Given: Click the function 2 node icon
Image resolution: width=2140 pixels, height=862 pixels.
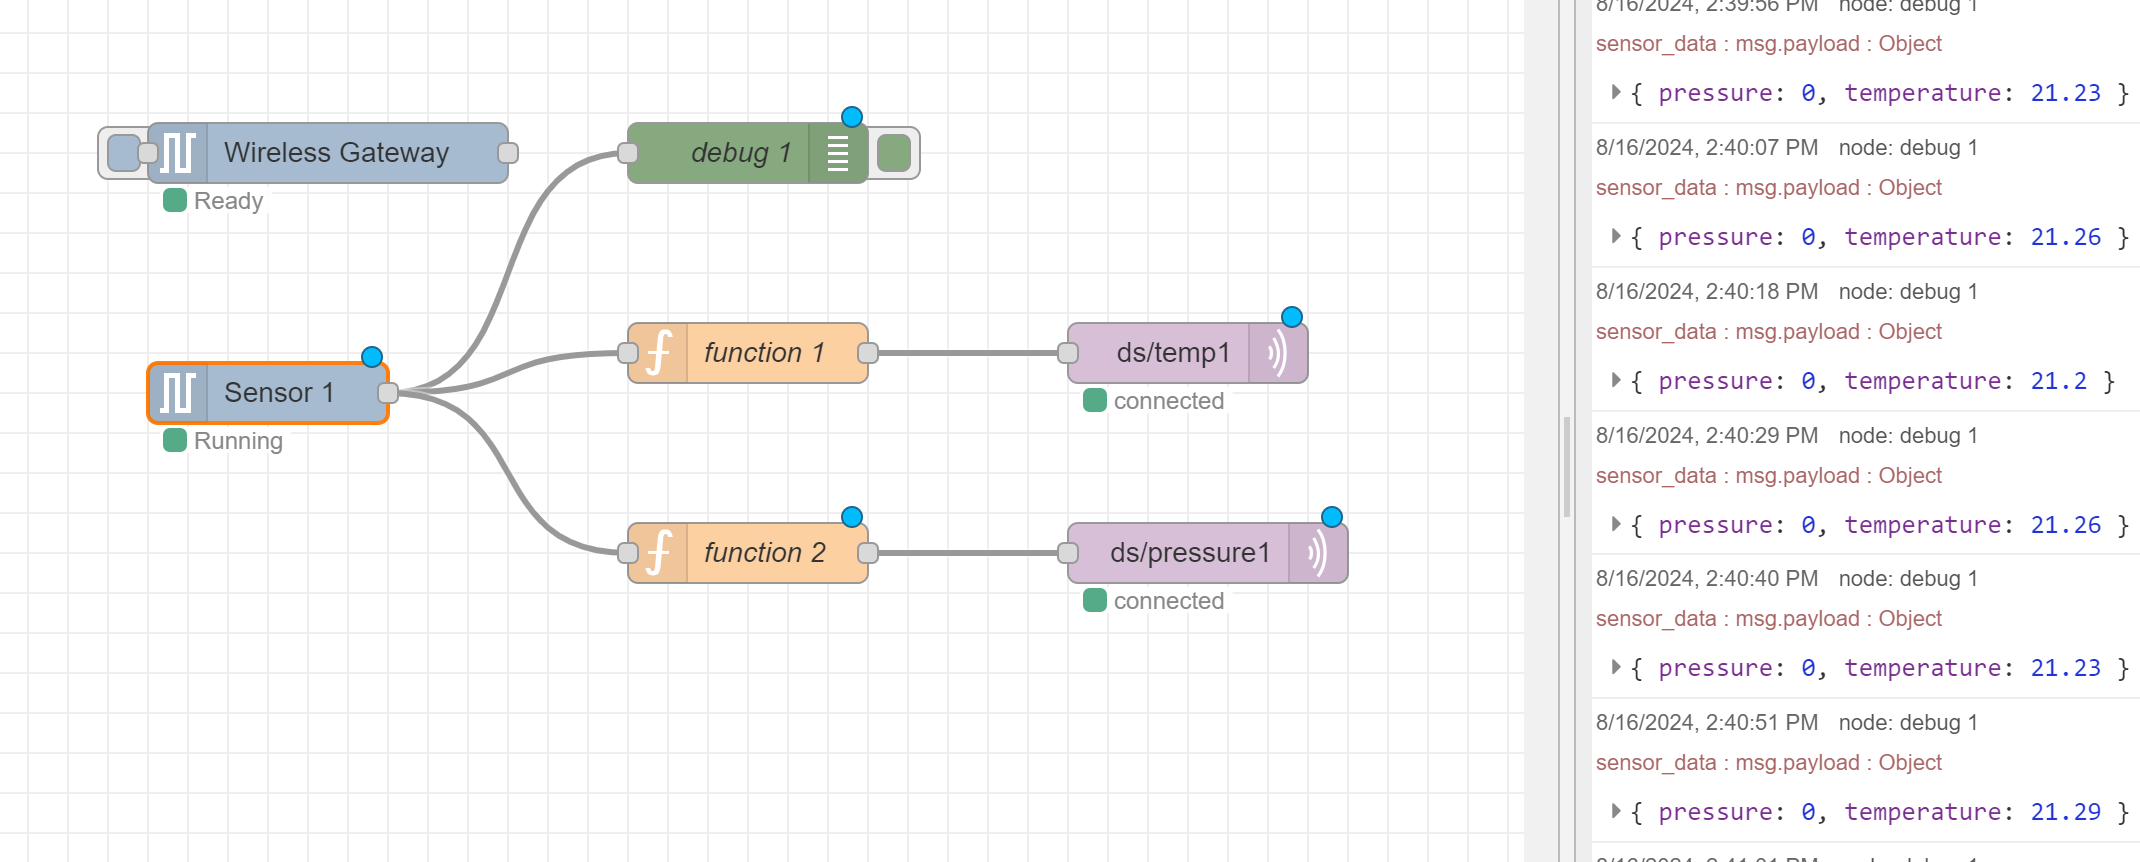Looking at the screenshot, I should click(658, 553).
